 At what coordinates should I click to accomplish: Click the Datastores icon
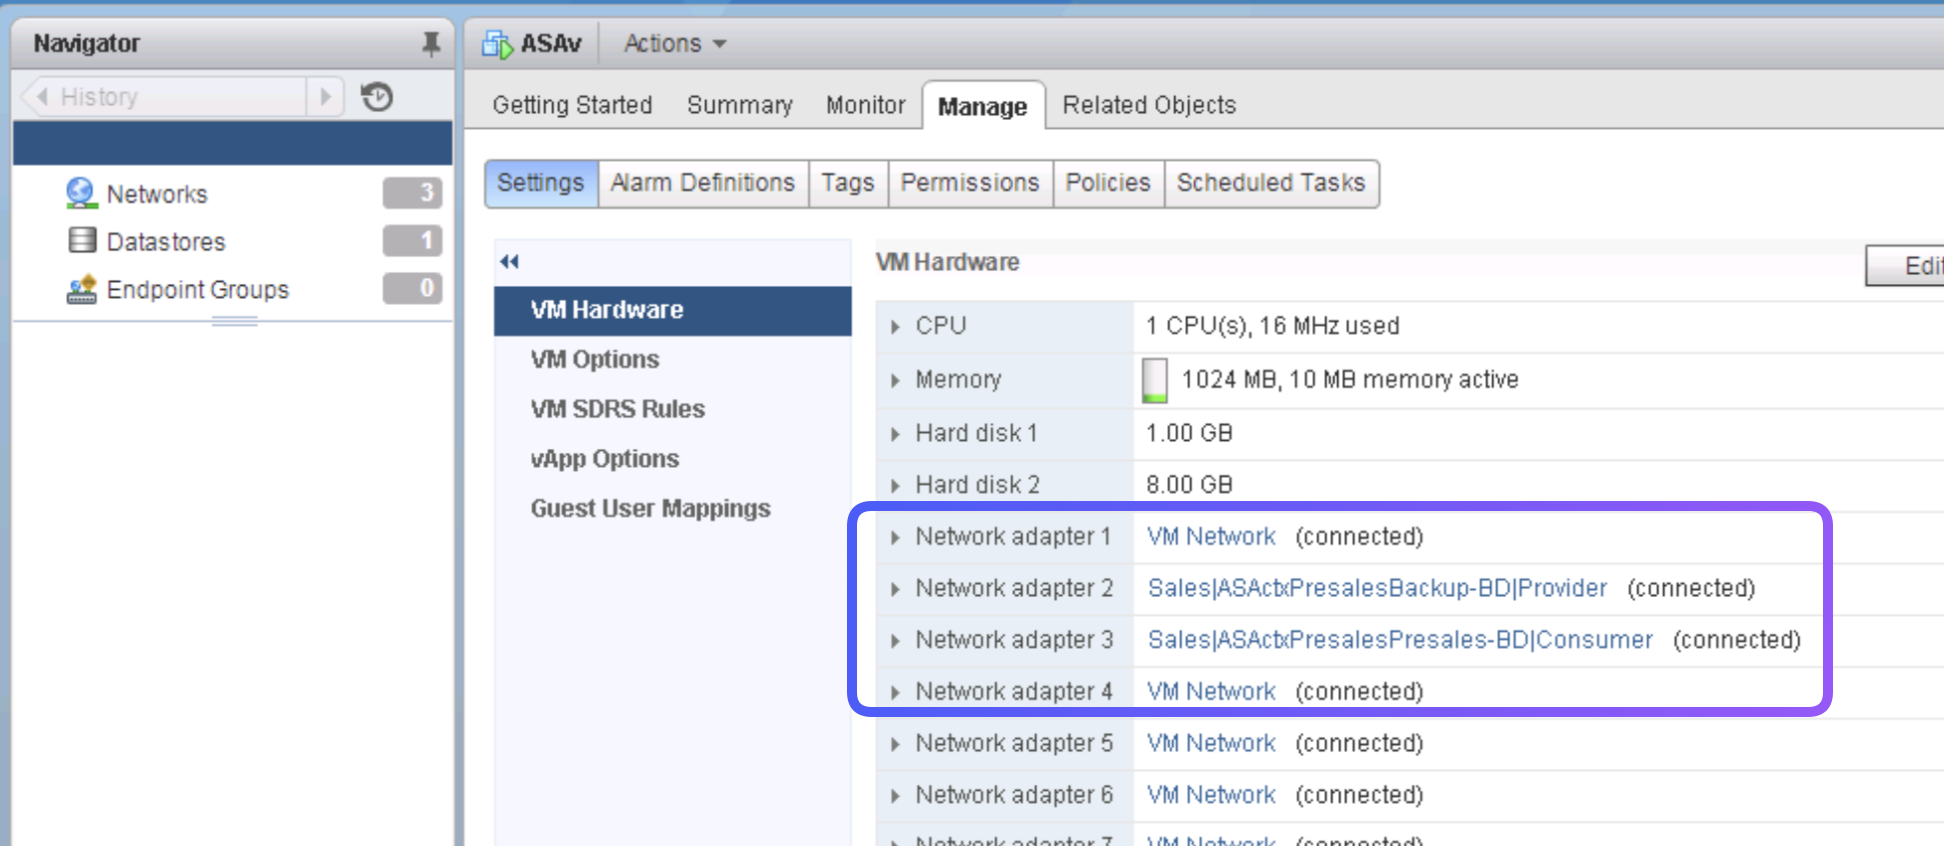[81, 241]
